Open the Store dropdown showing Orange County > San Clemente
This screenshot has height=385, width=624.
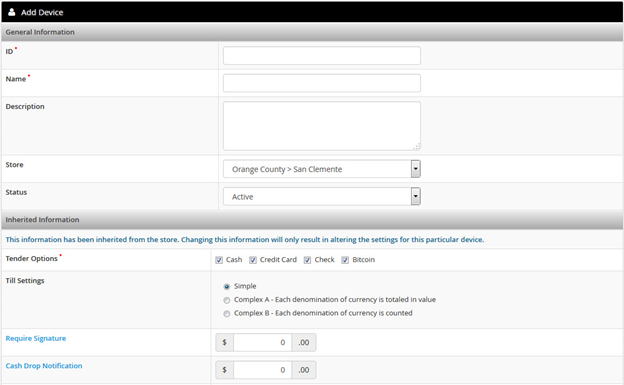click(322, 169)
